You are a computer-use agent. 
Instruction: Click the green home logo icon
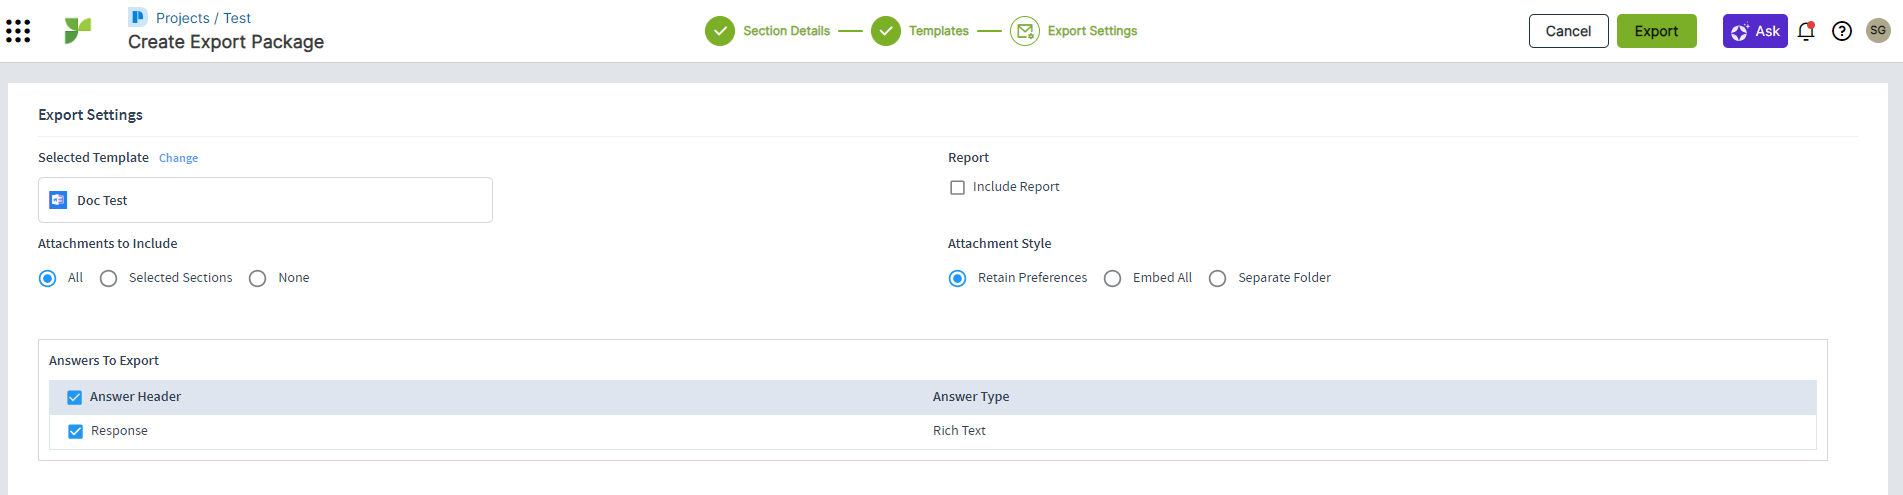point(77,31)
